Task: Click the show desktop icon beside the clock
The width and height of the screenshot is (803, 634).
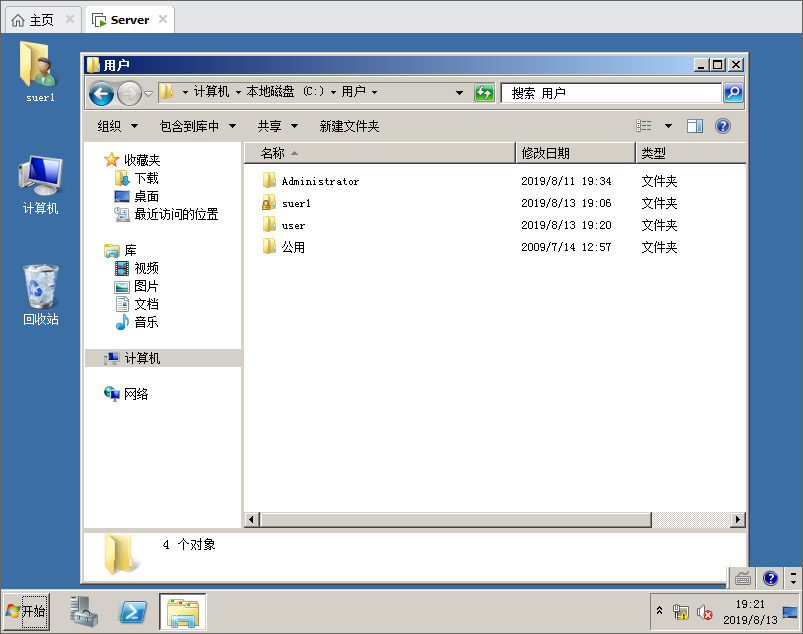Action: (790, 611)
